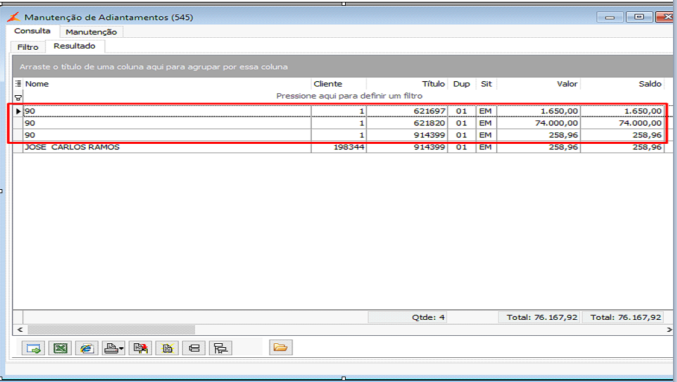This screenshot has width=677, height=382.
Task: Switch to the Manutenção tab
Action: [91, 32]
